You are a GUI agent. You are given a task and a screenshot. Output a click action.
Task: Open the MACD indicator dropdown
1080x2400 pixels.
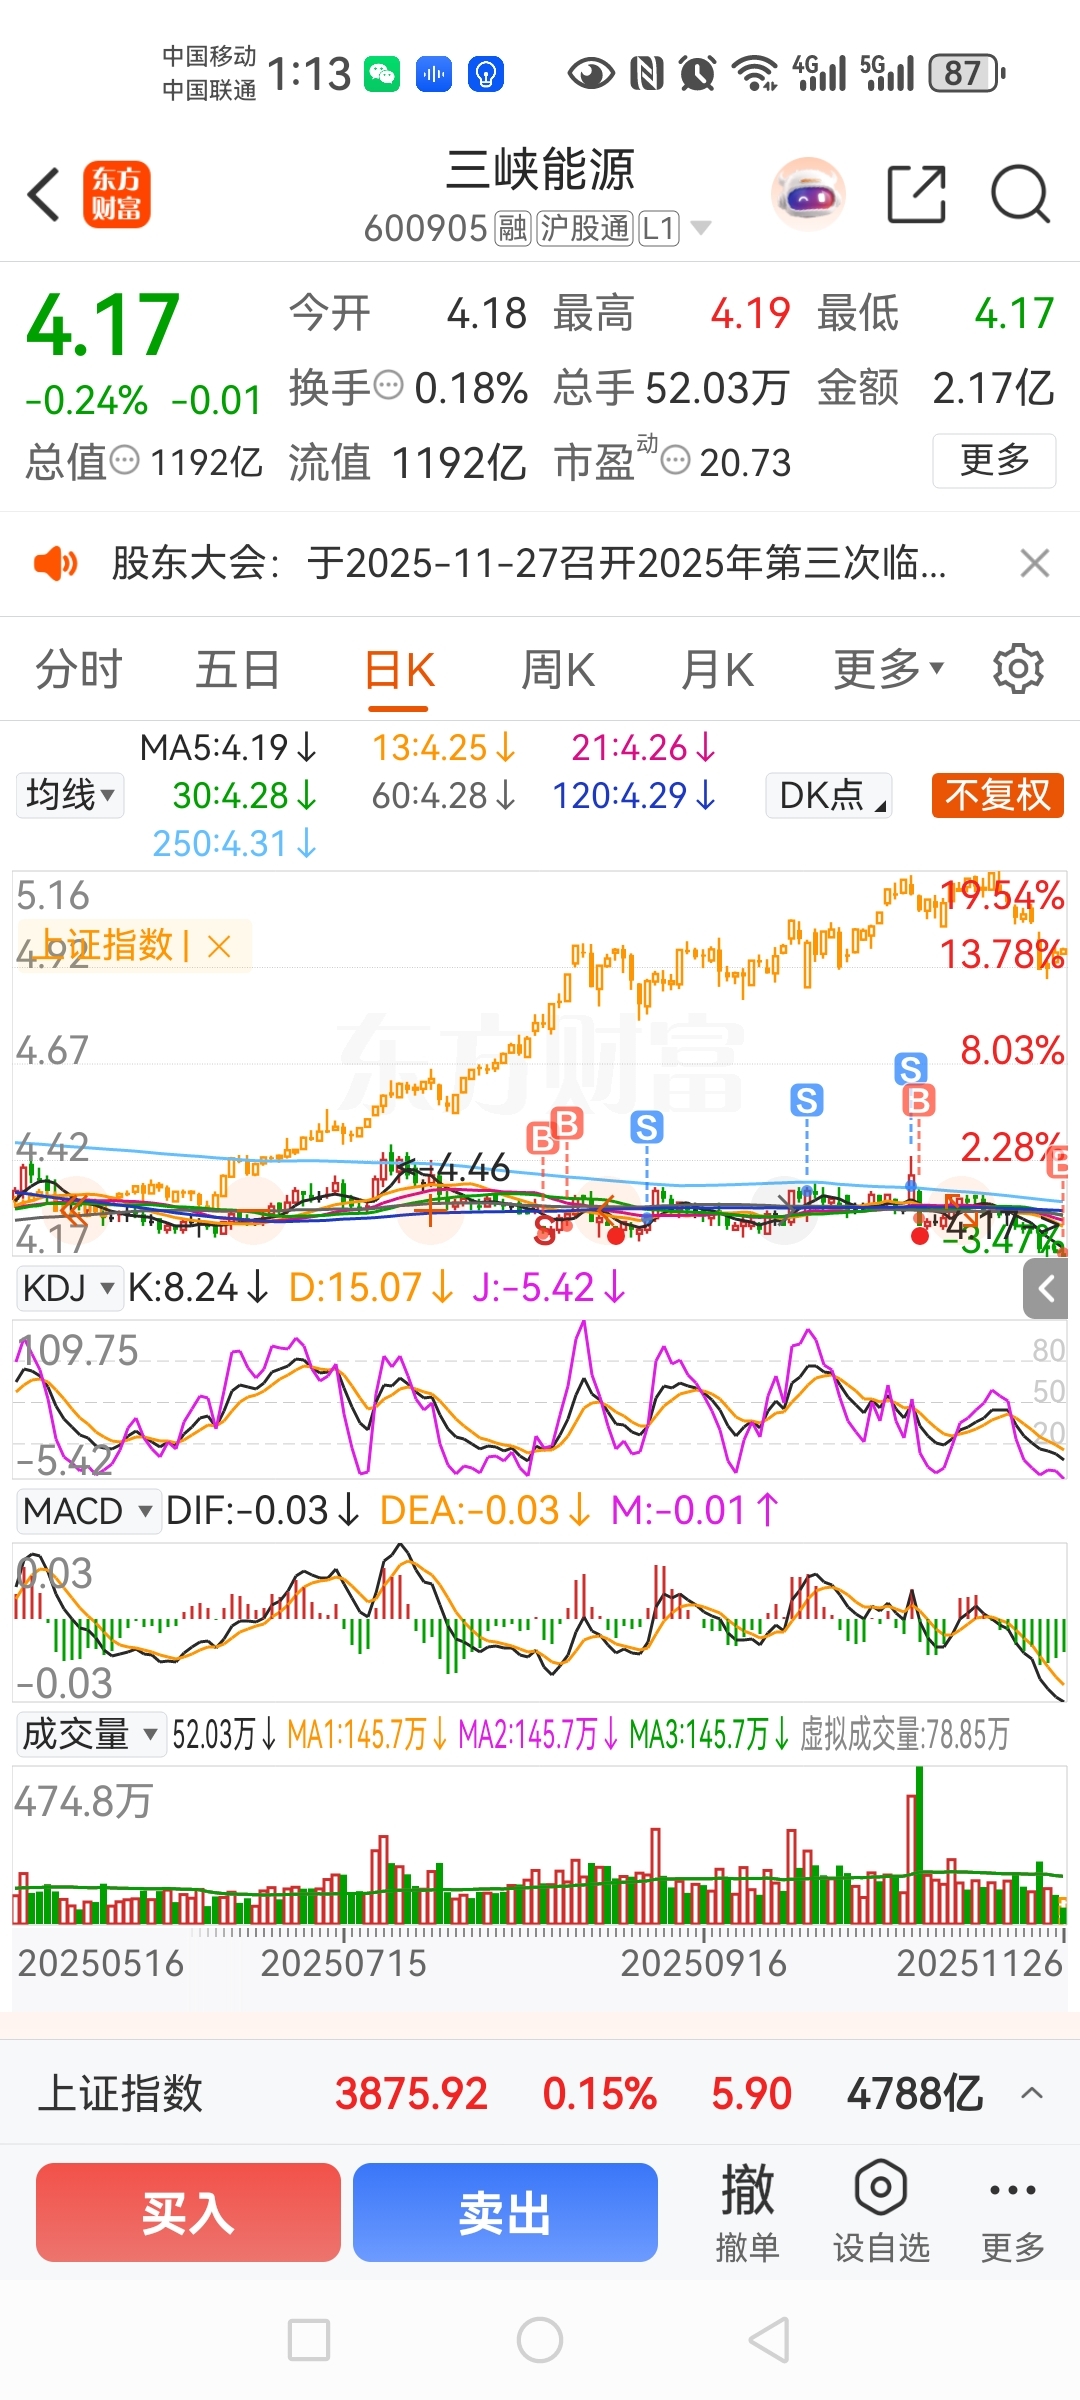pyautogui.click(x=87, y=1511)
